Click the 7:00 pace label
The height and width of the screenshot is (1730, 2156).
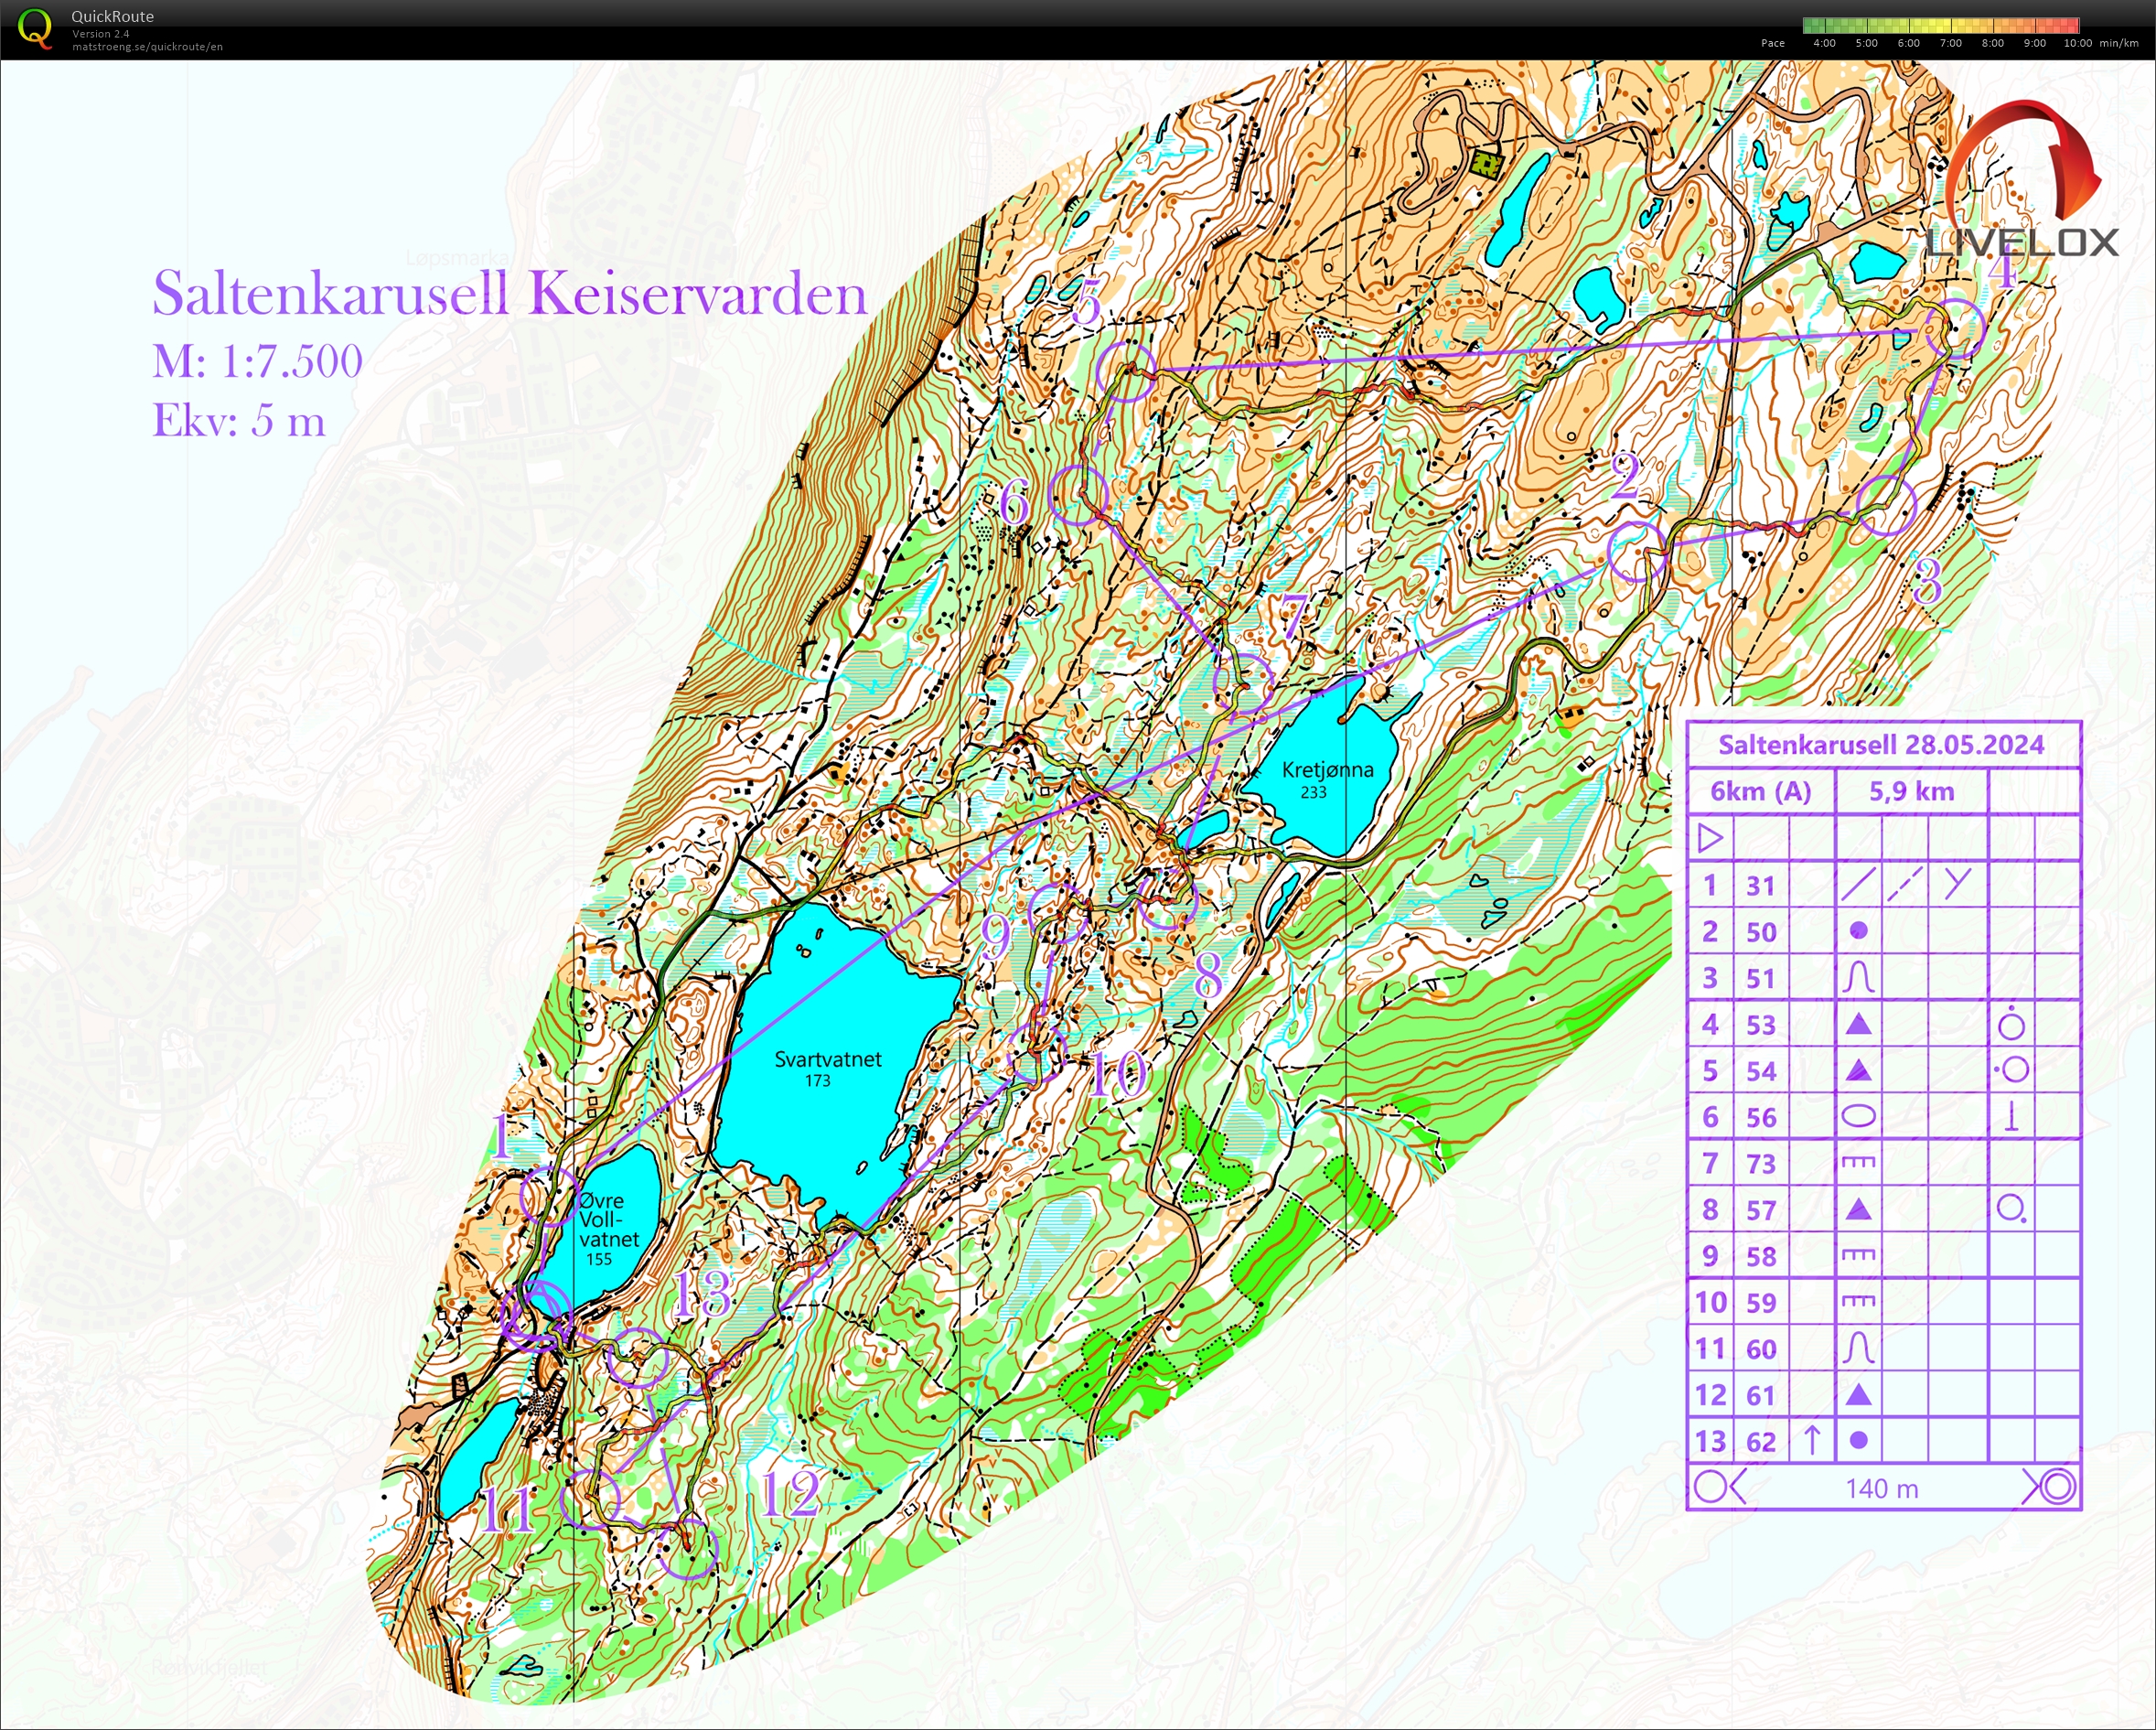click(x=1950, y=43)
